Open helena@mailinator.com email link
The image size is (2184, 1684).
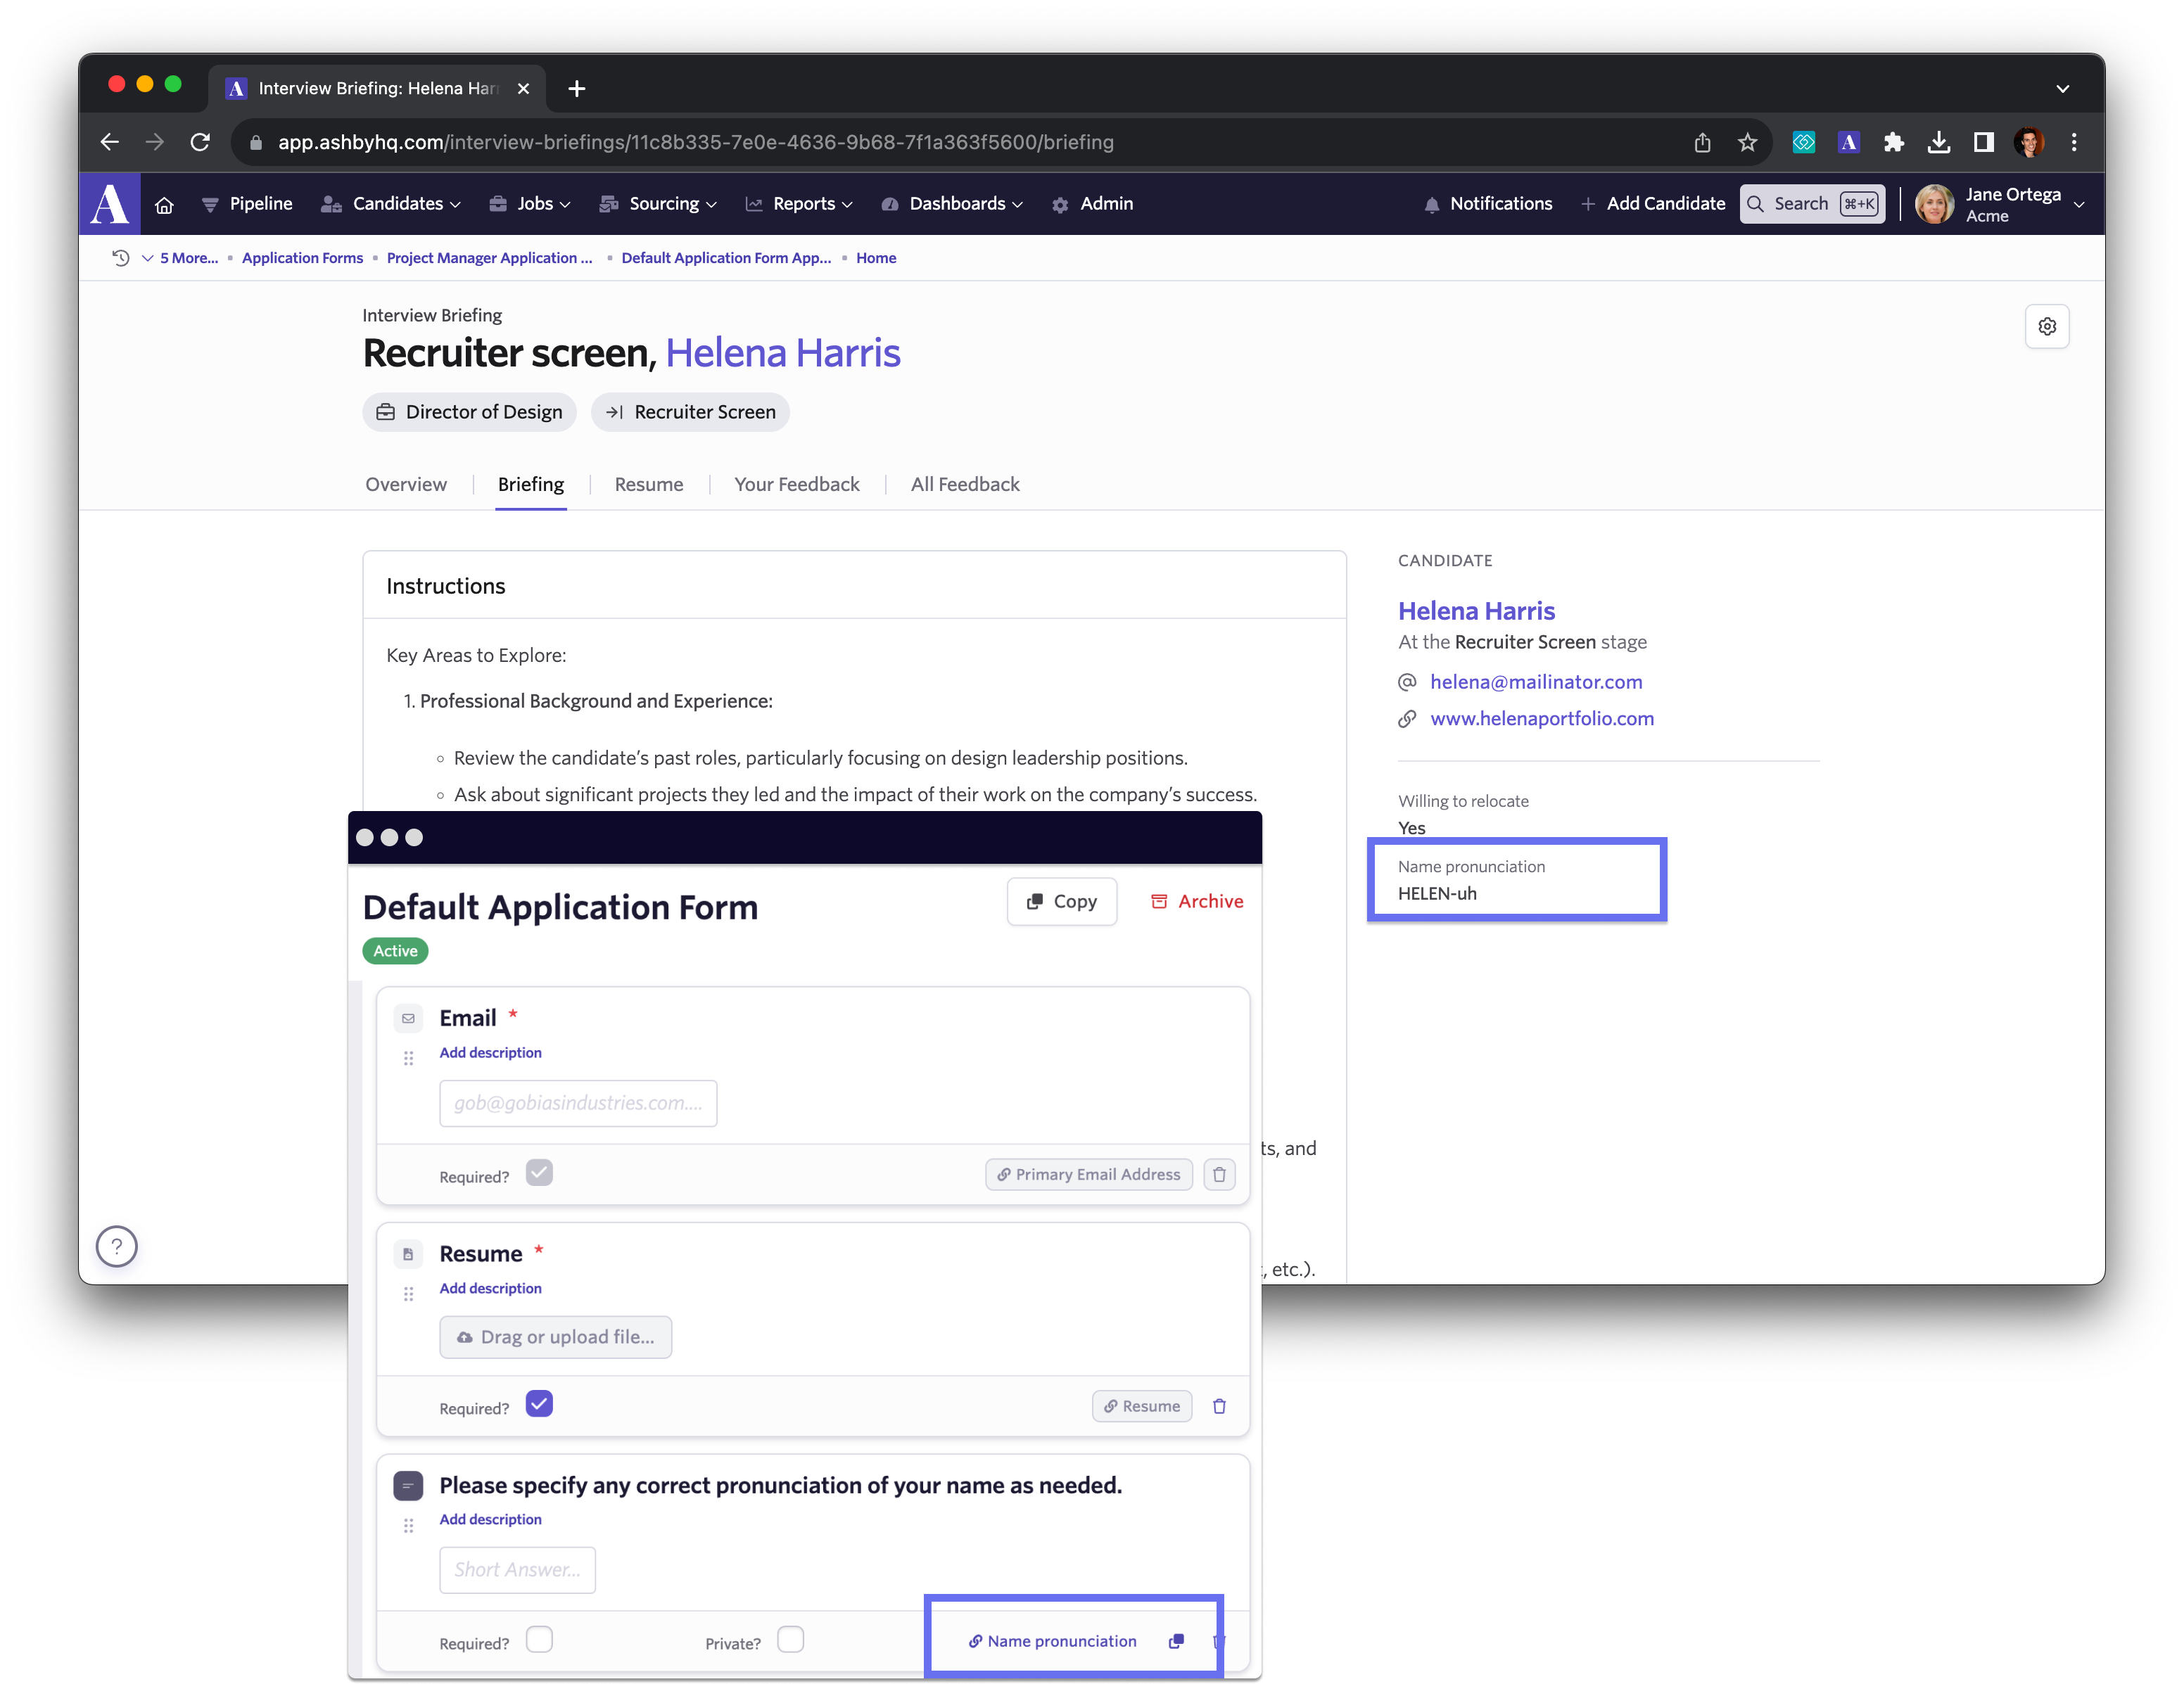[x=1535, y=682]
